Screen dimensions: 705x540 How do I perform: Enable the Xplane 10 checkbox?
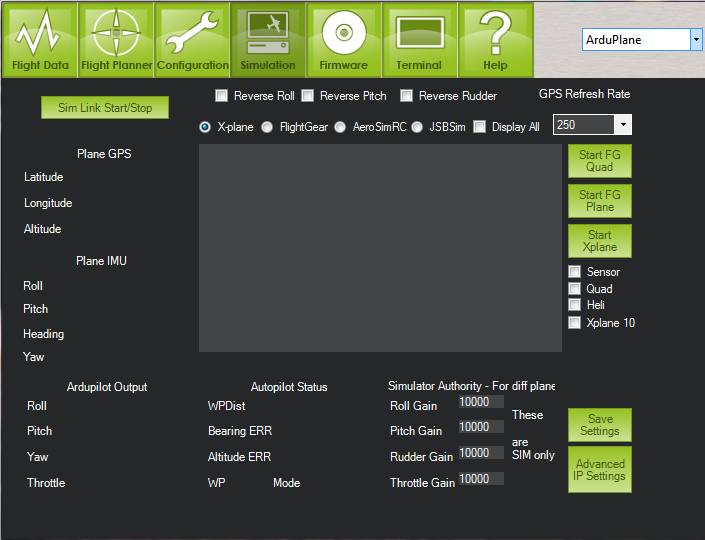(x=574, y=322)
